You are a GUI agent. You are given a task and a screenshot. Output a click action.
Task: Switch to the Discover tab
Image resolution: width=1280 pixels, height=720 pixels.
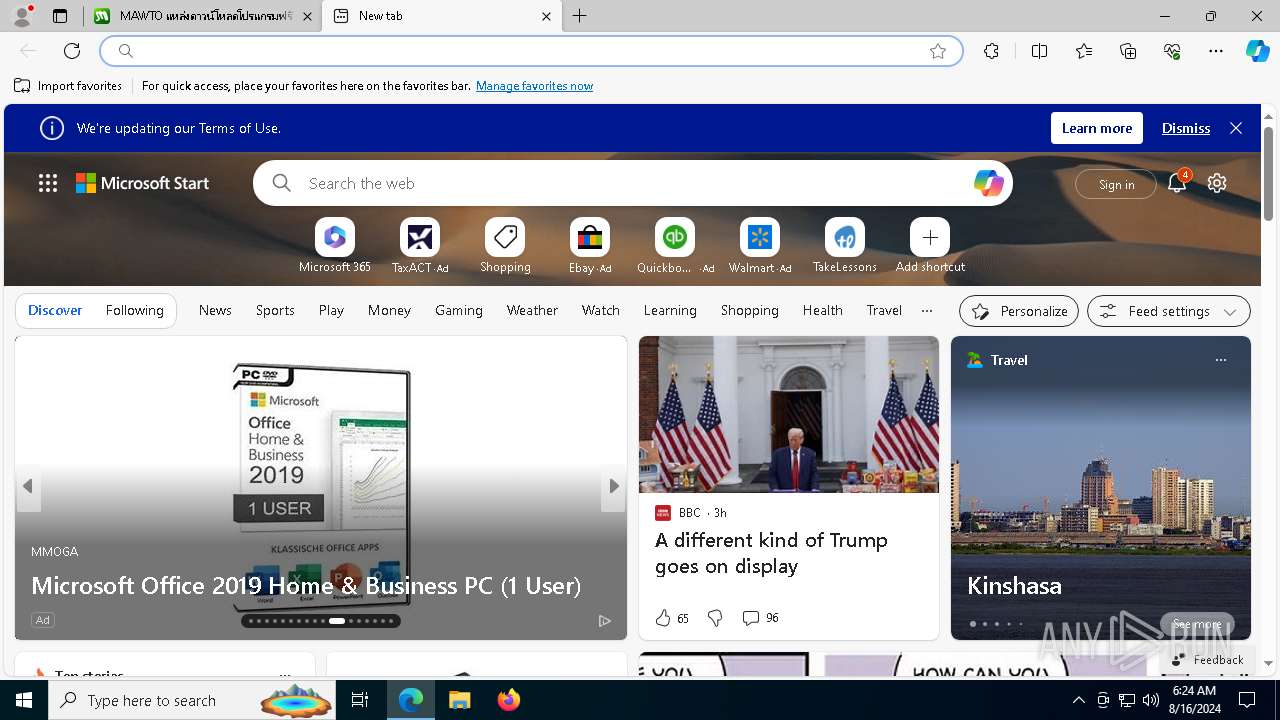click(55, 310)
